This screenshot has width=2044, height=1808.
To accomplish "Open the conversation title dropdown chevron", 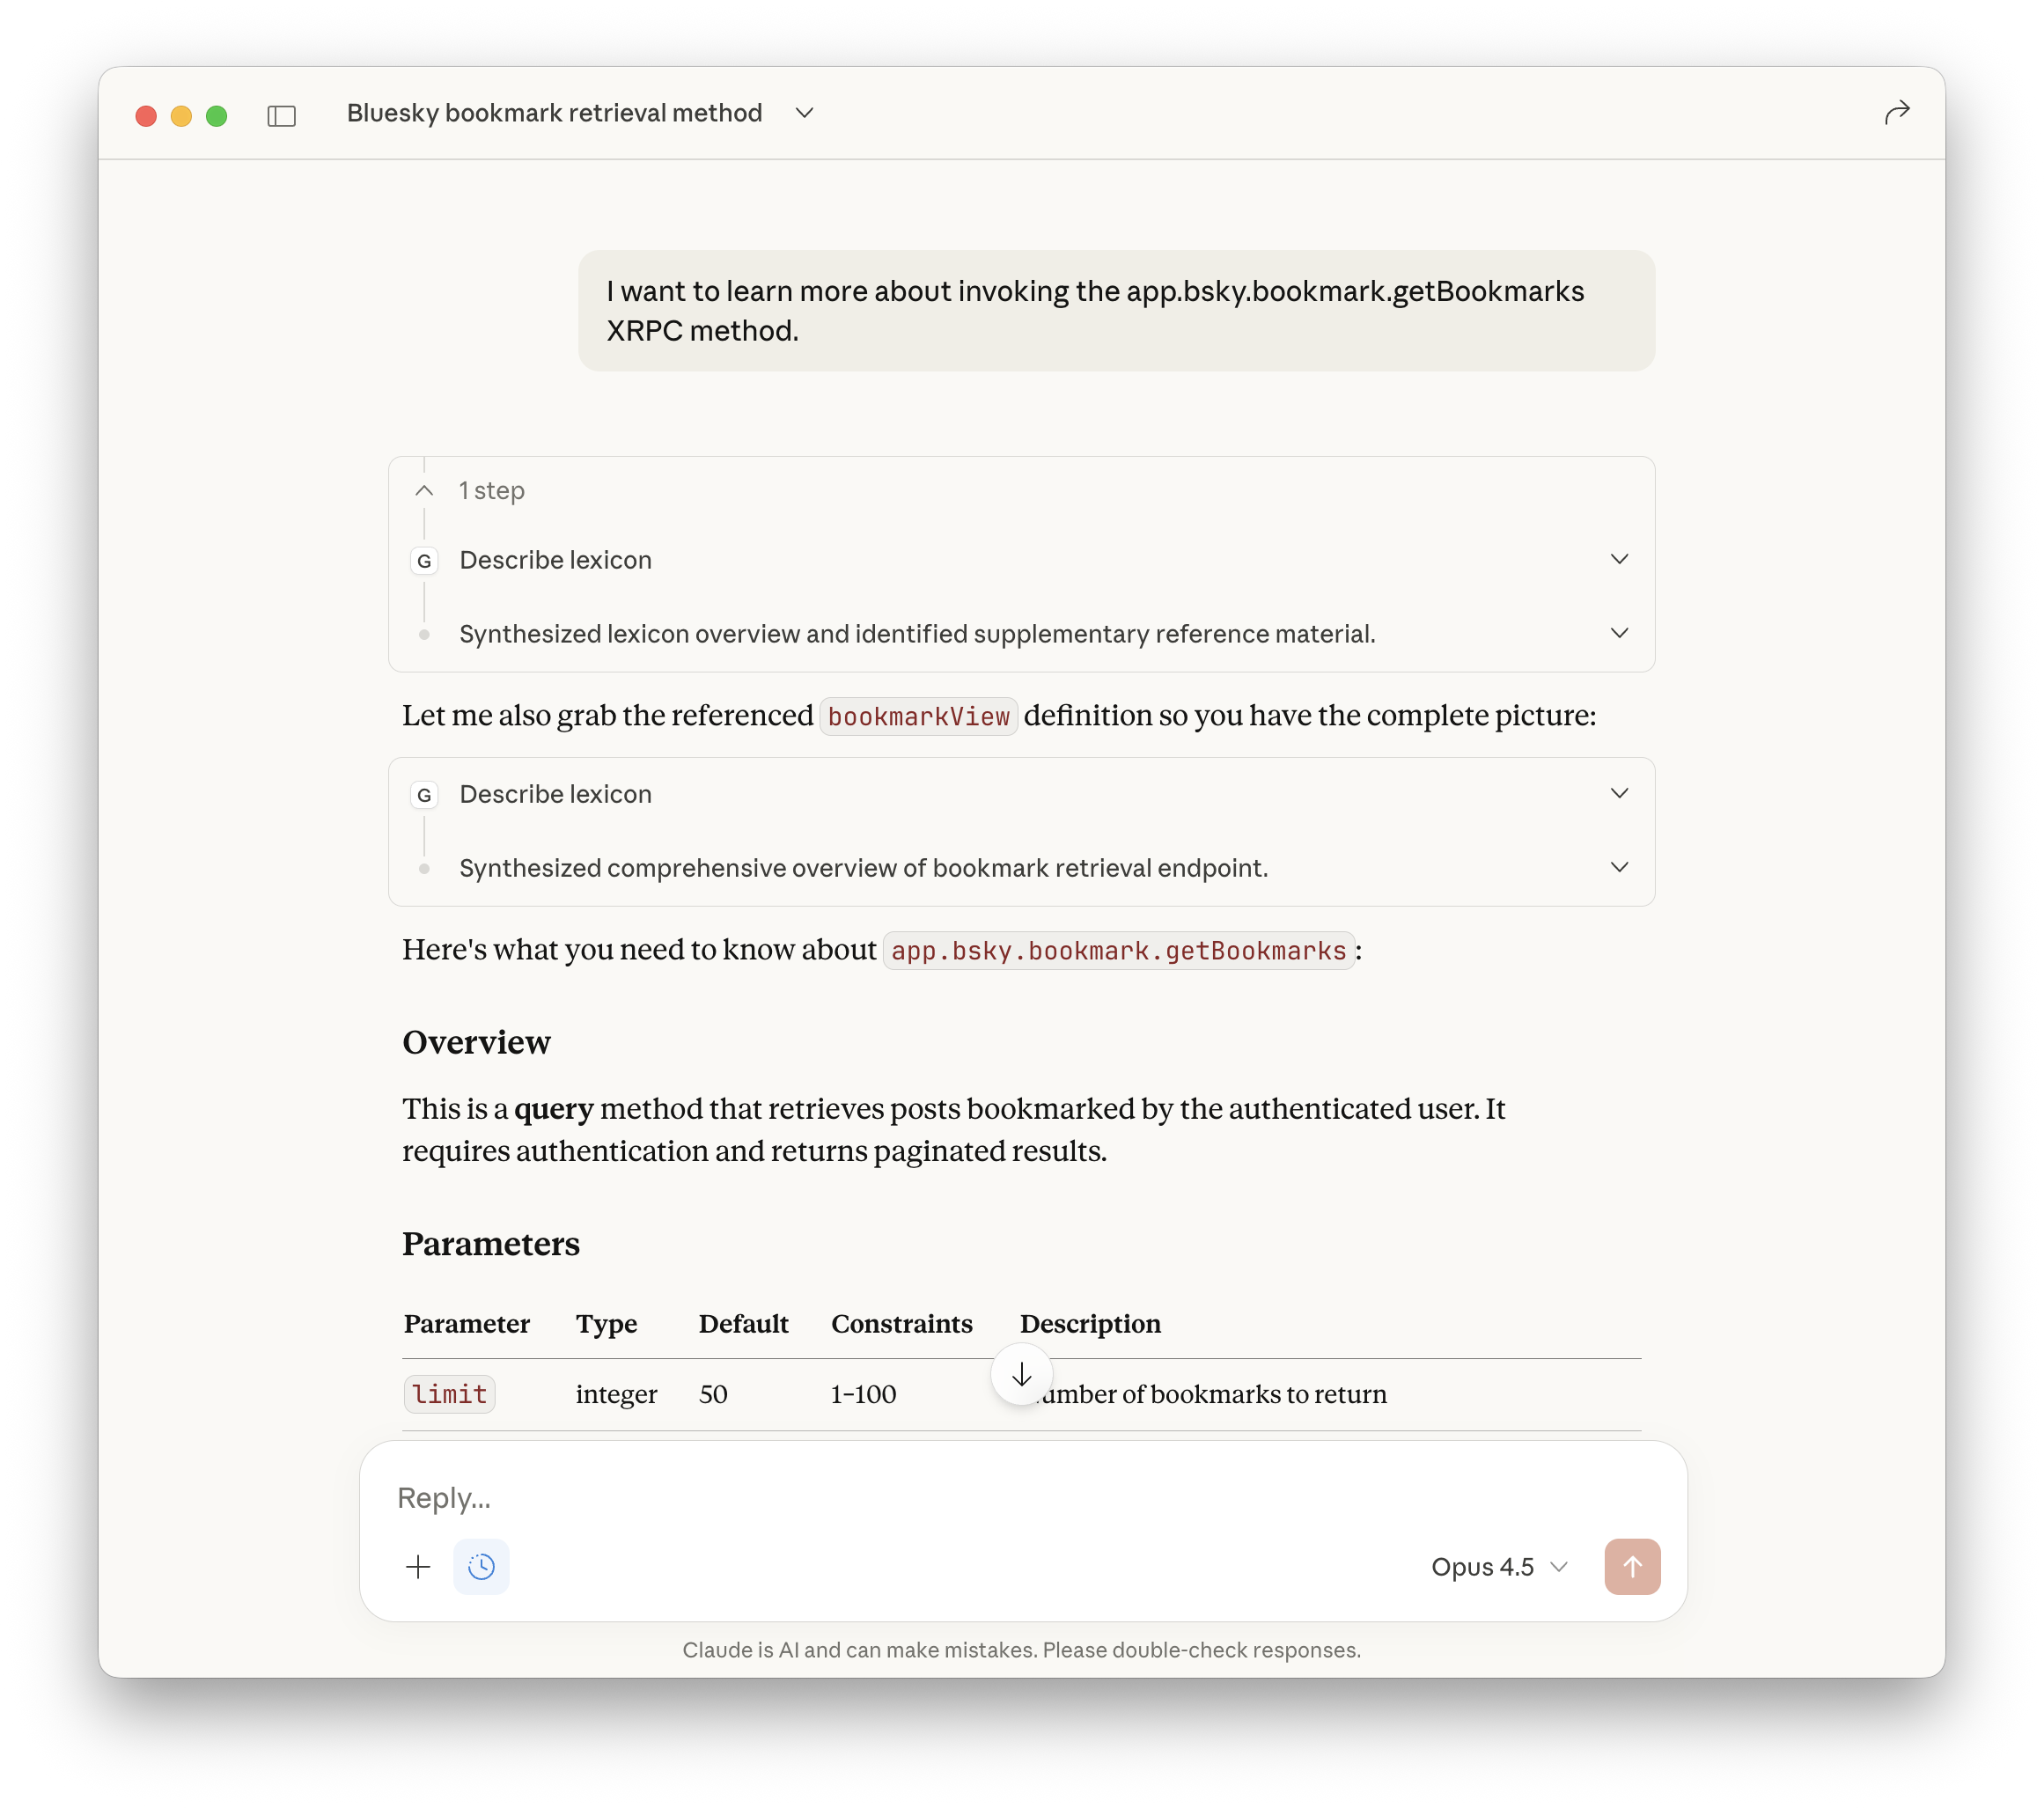I will (804, 113).
